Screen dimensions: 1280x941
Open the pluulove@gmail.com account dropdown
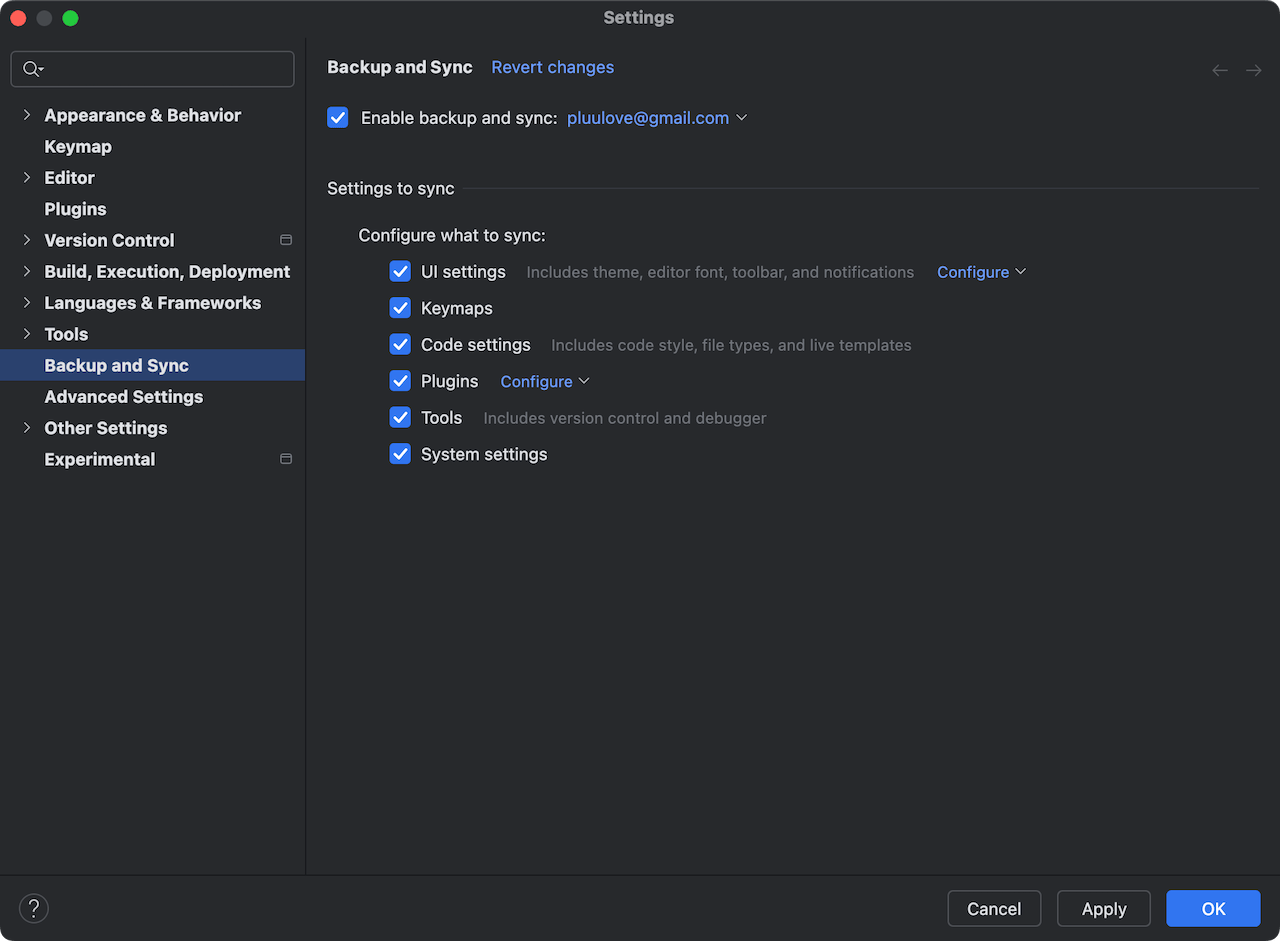(657, 118)
